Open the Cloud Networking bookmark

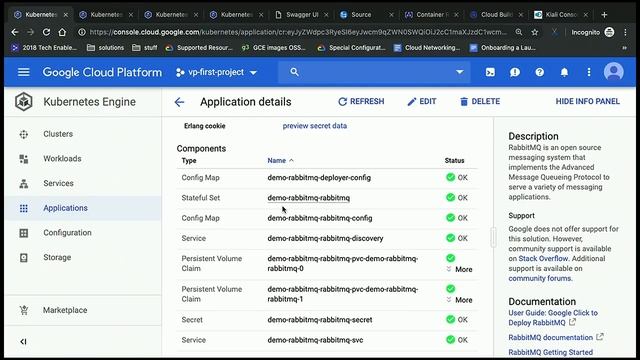point(427,48)
